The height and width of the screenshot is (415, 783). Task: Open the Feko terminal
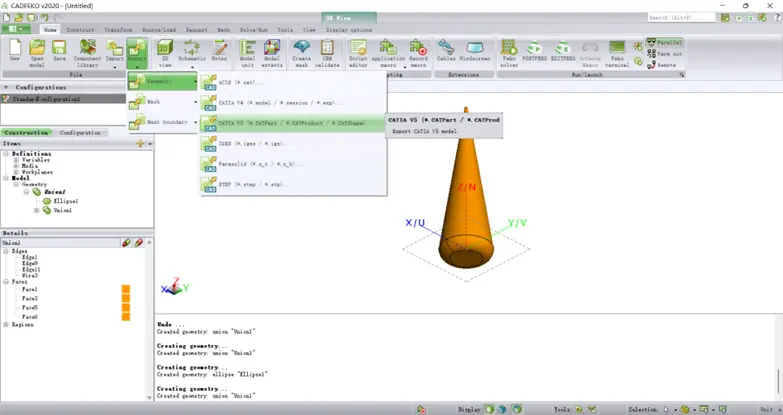coord(617,52)
